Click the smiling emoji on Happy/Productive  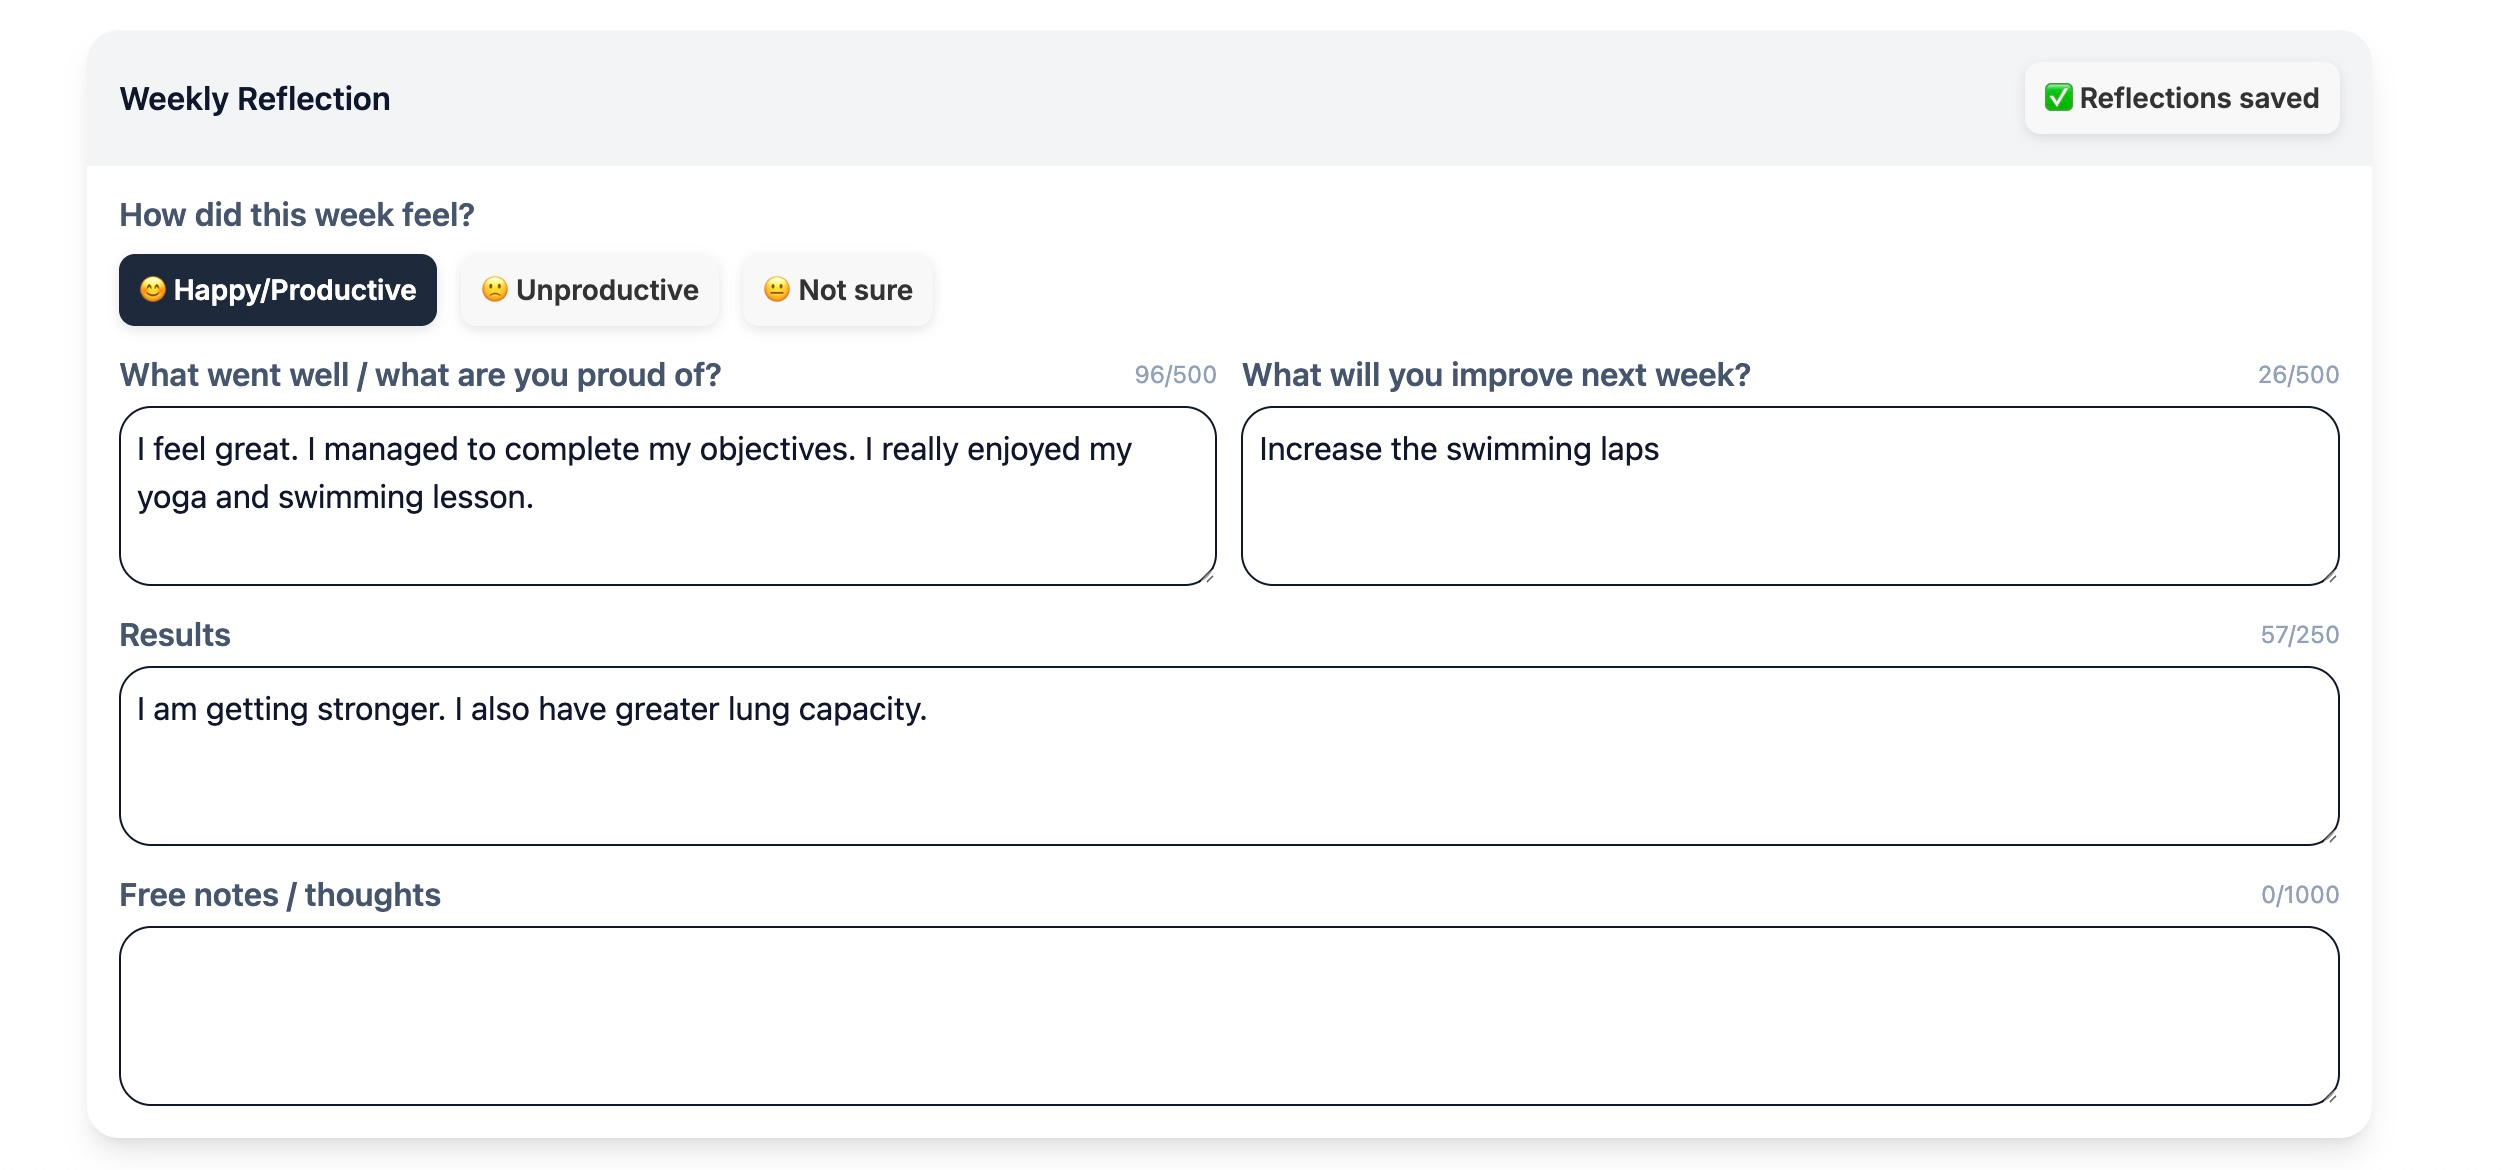coord(152,290)
